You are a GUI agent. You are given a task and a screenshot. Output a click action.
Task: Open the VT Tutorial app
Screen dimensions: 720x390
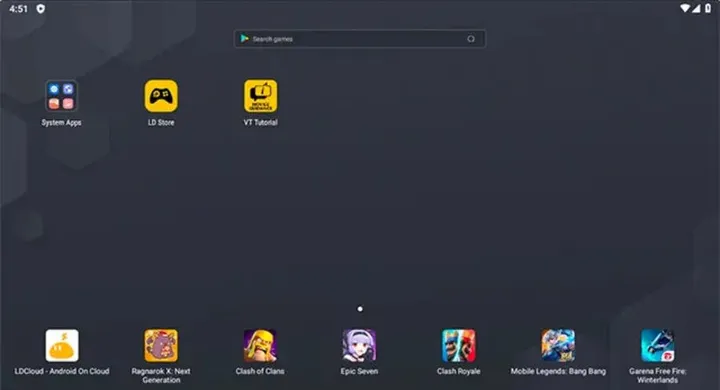260,96
